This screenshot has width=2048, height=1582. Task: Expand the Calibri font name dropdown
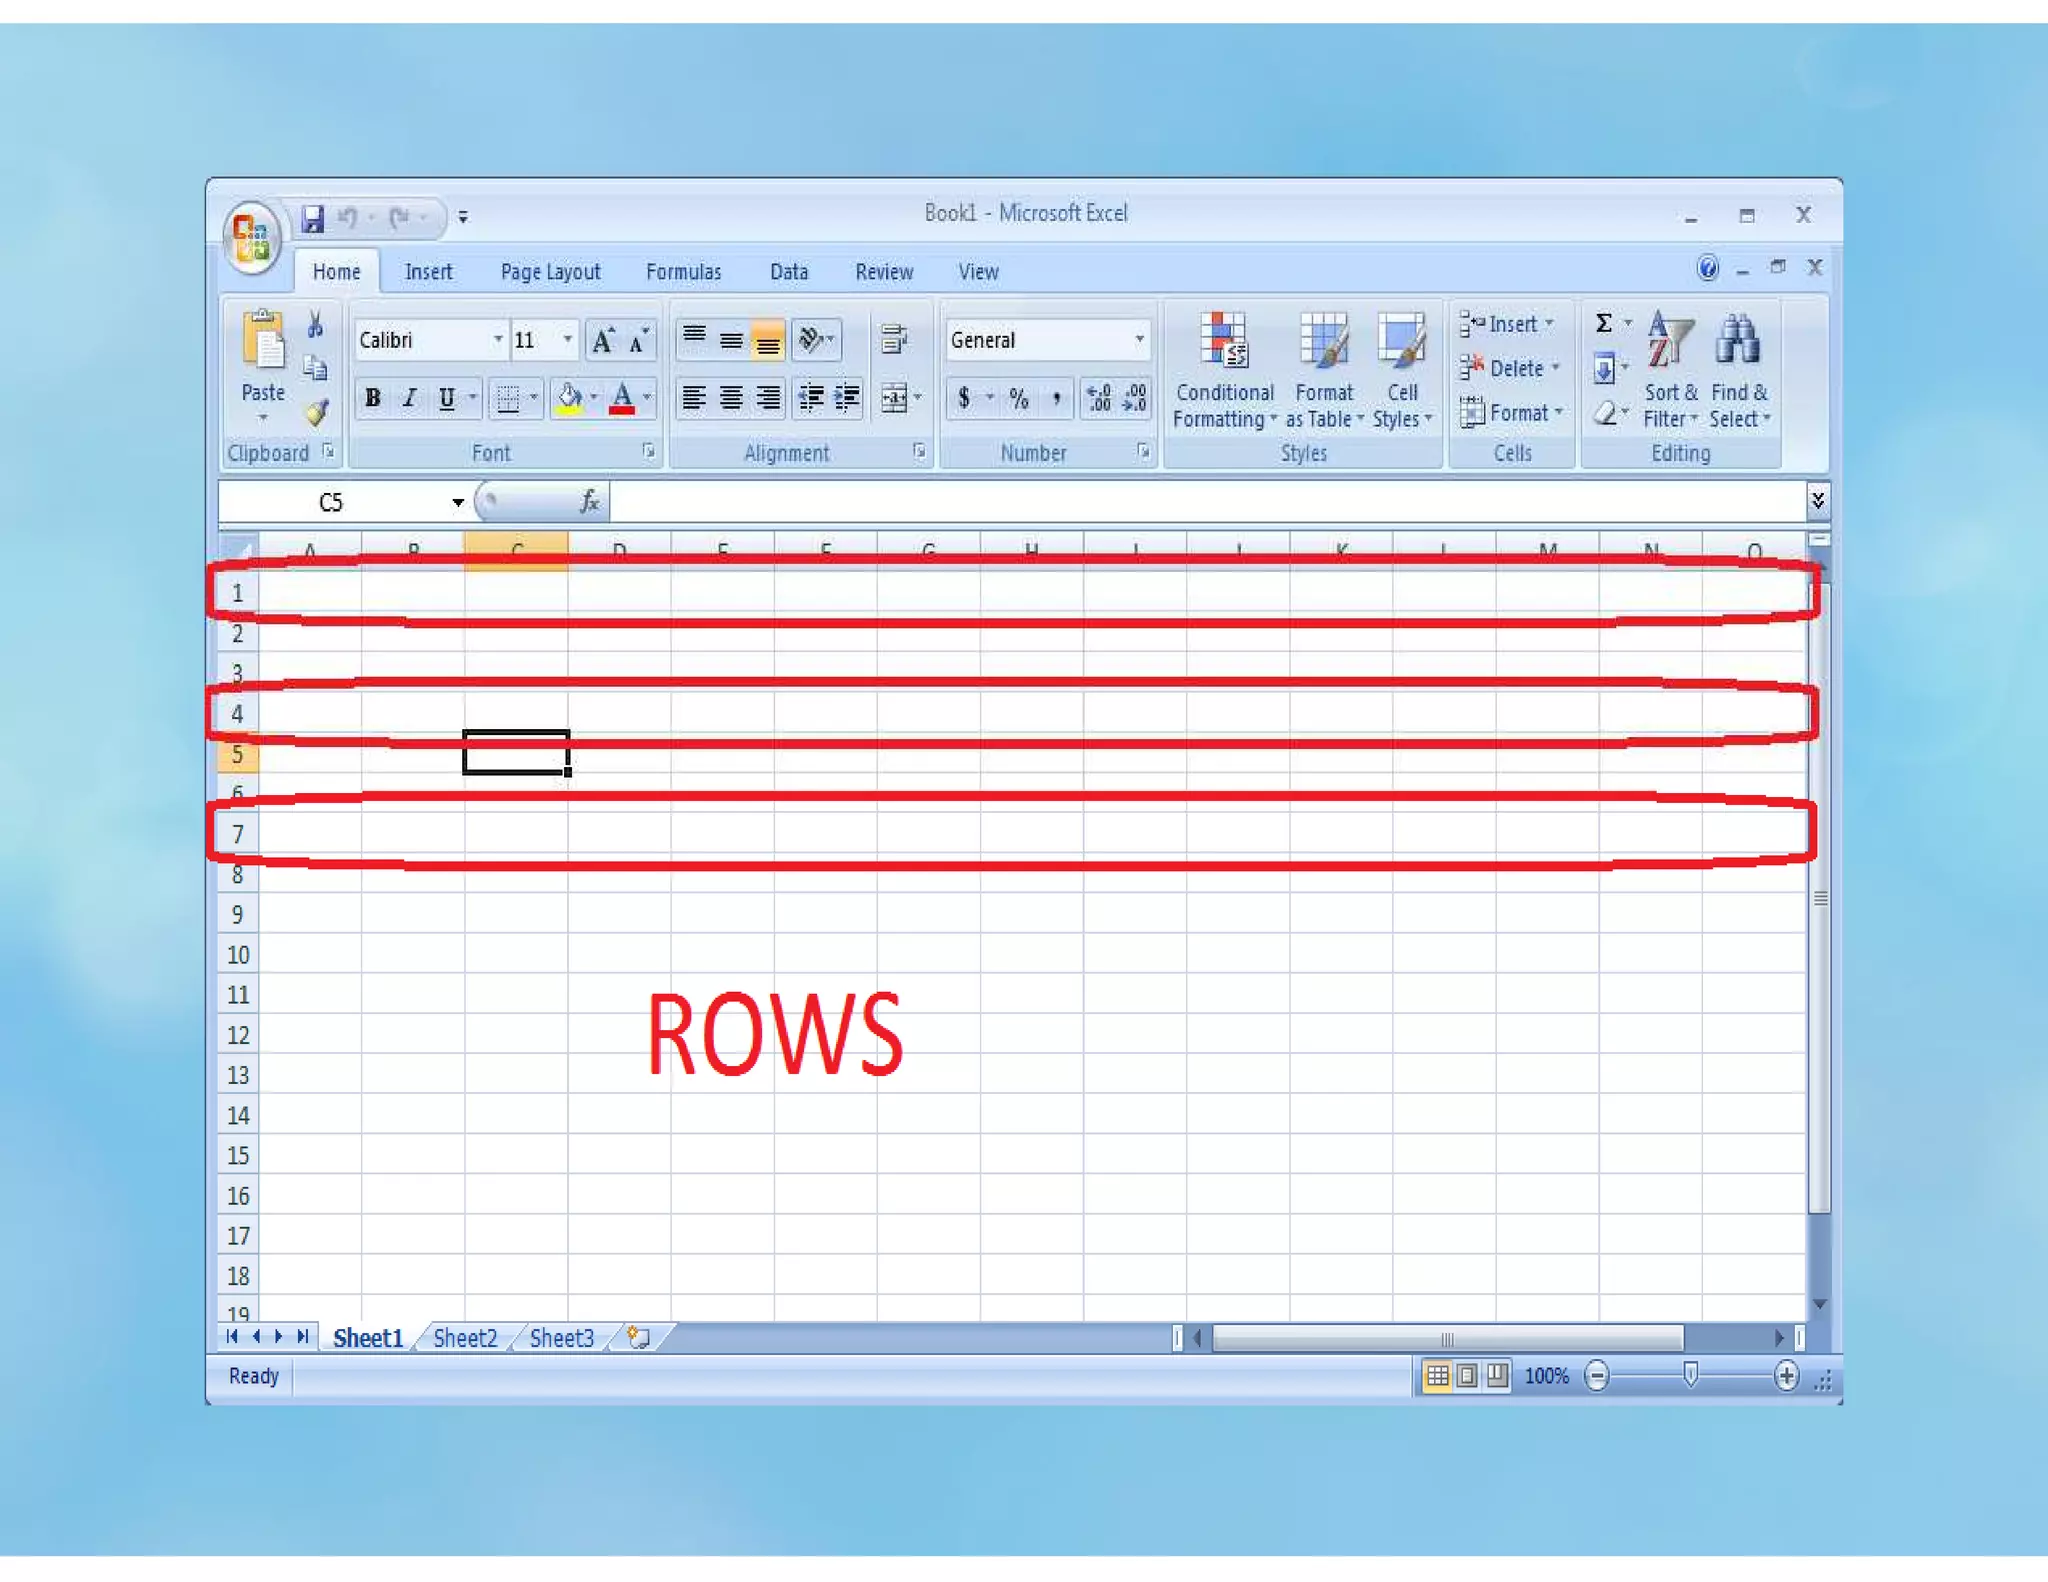pos(497,340)
